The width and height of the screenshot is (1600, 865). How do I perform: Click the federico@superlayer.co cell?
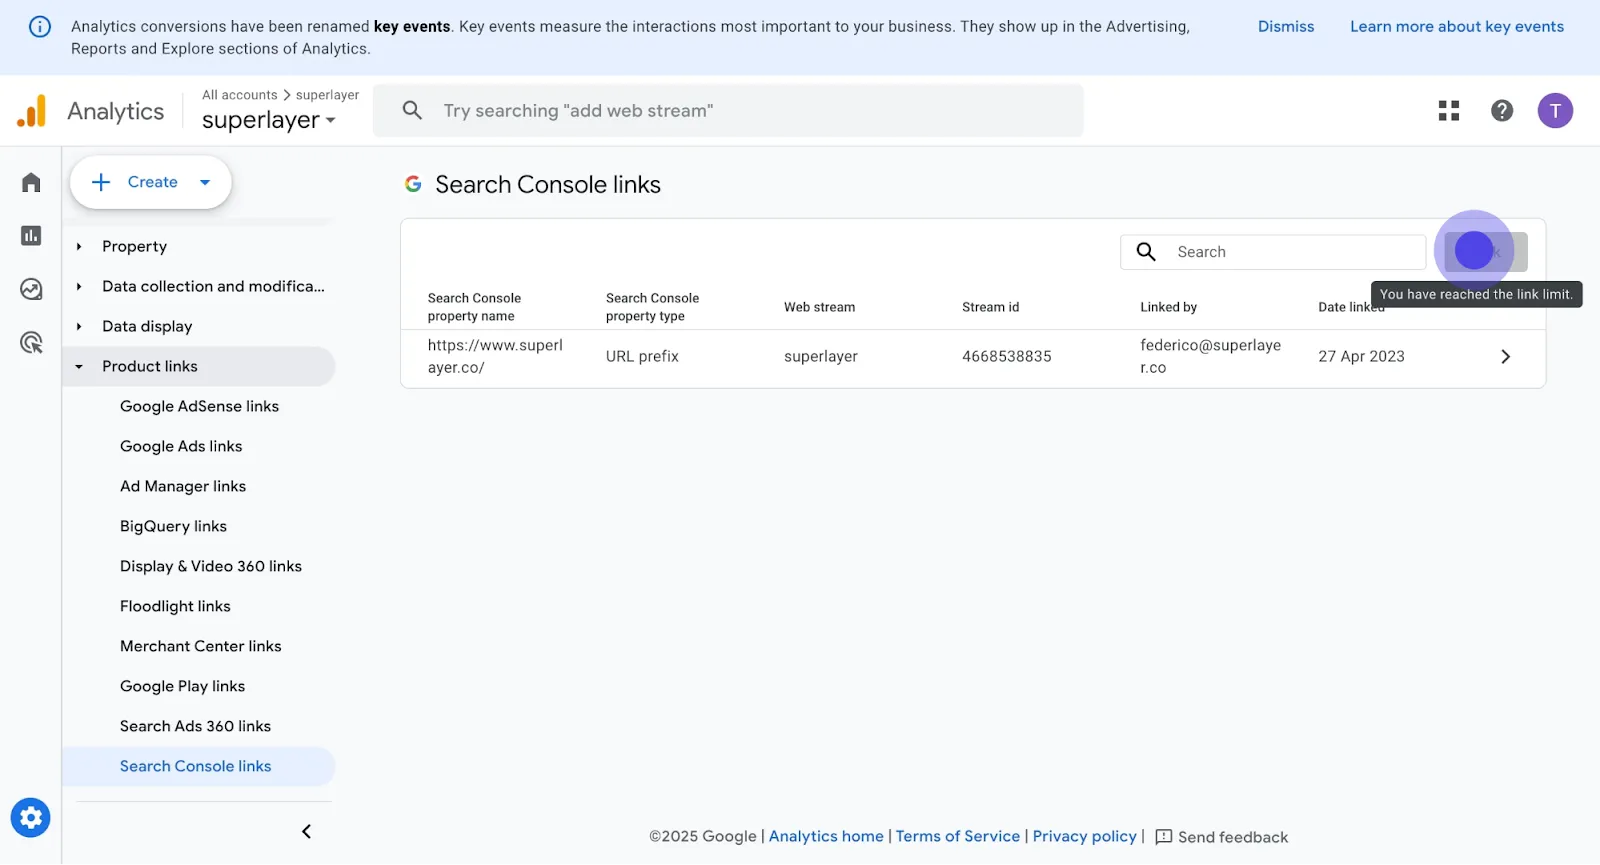(x=1210, y=356)
